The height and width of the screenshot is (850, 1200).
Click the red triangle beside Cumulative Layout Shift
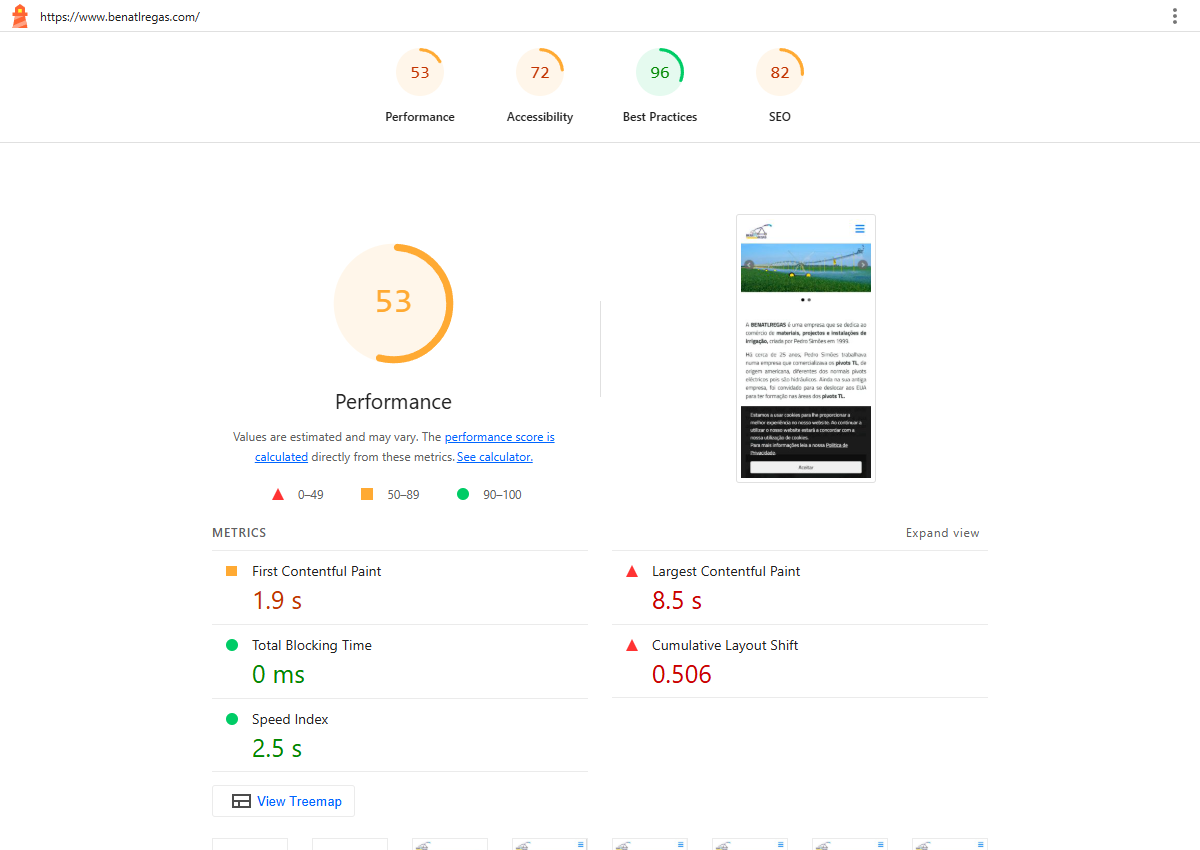pos(632,645)
